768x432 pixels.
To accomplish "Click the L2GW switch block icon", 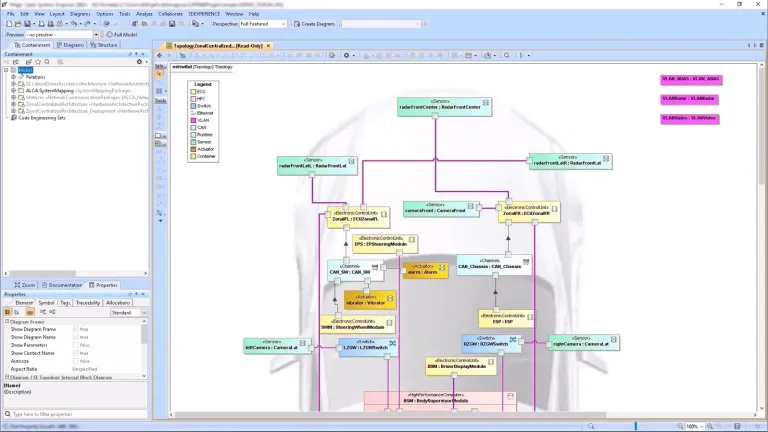I will coord(392,343).
